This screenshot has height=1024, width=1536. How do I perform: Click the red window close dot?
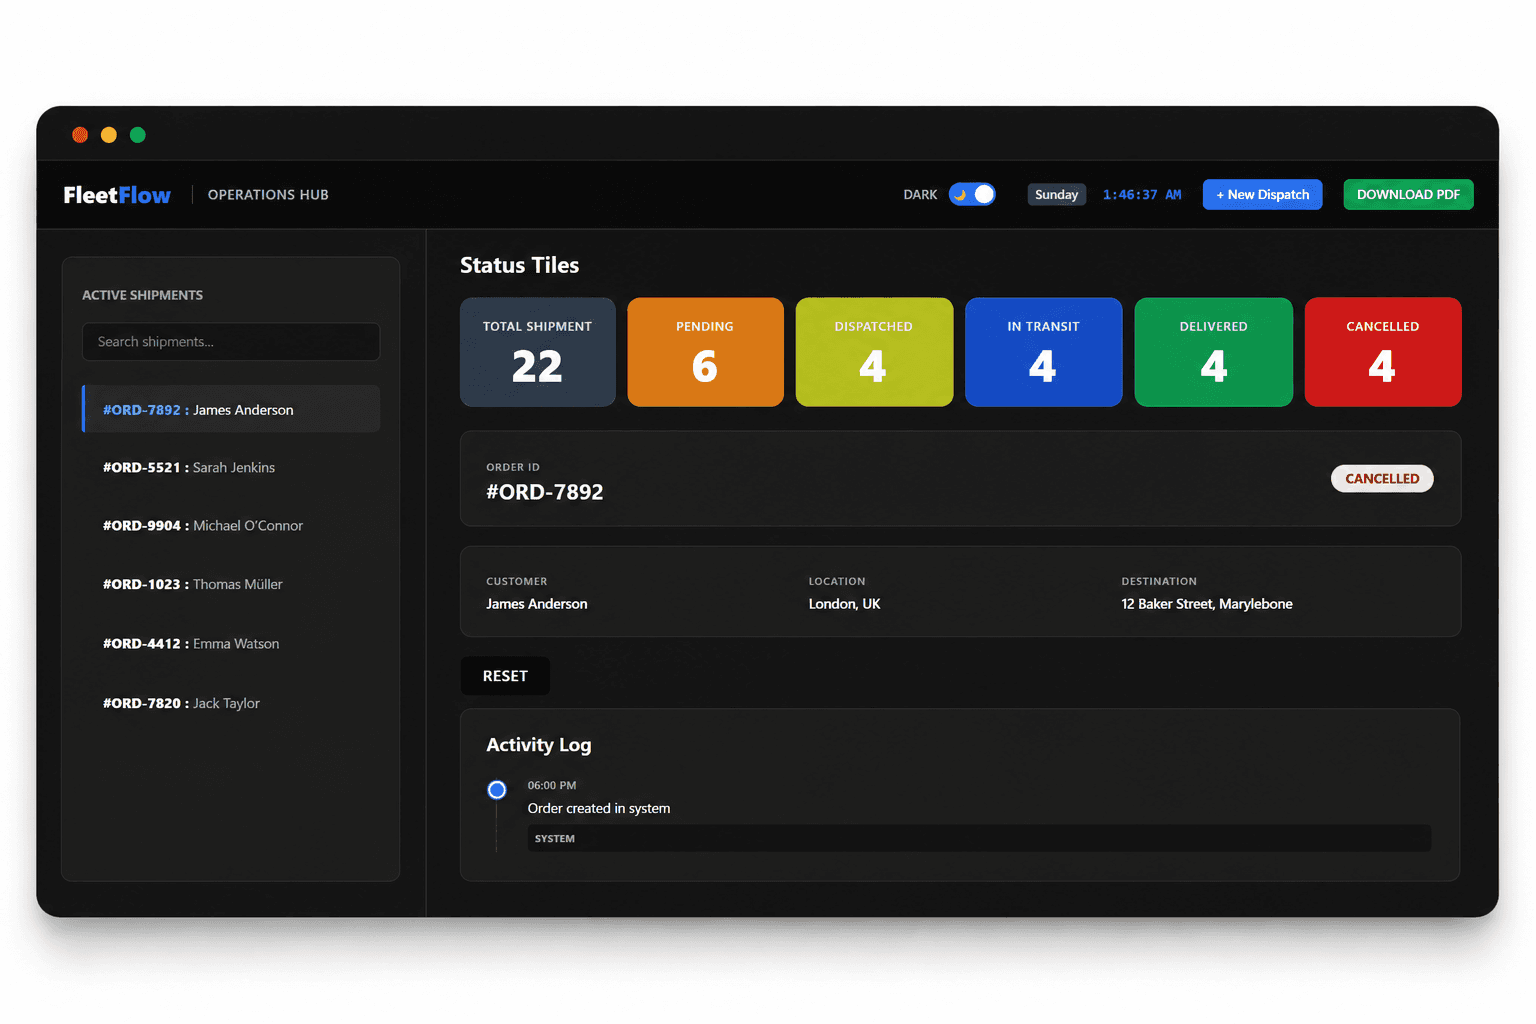point(80,135)
